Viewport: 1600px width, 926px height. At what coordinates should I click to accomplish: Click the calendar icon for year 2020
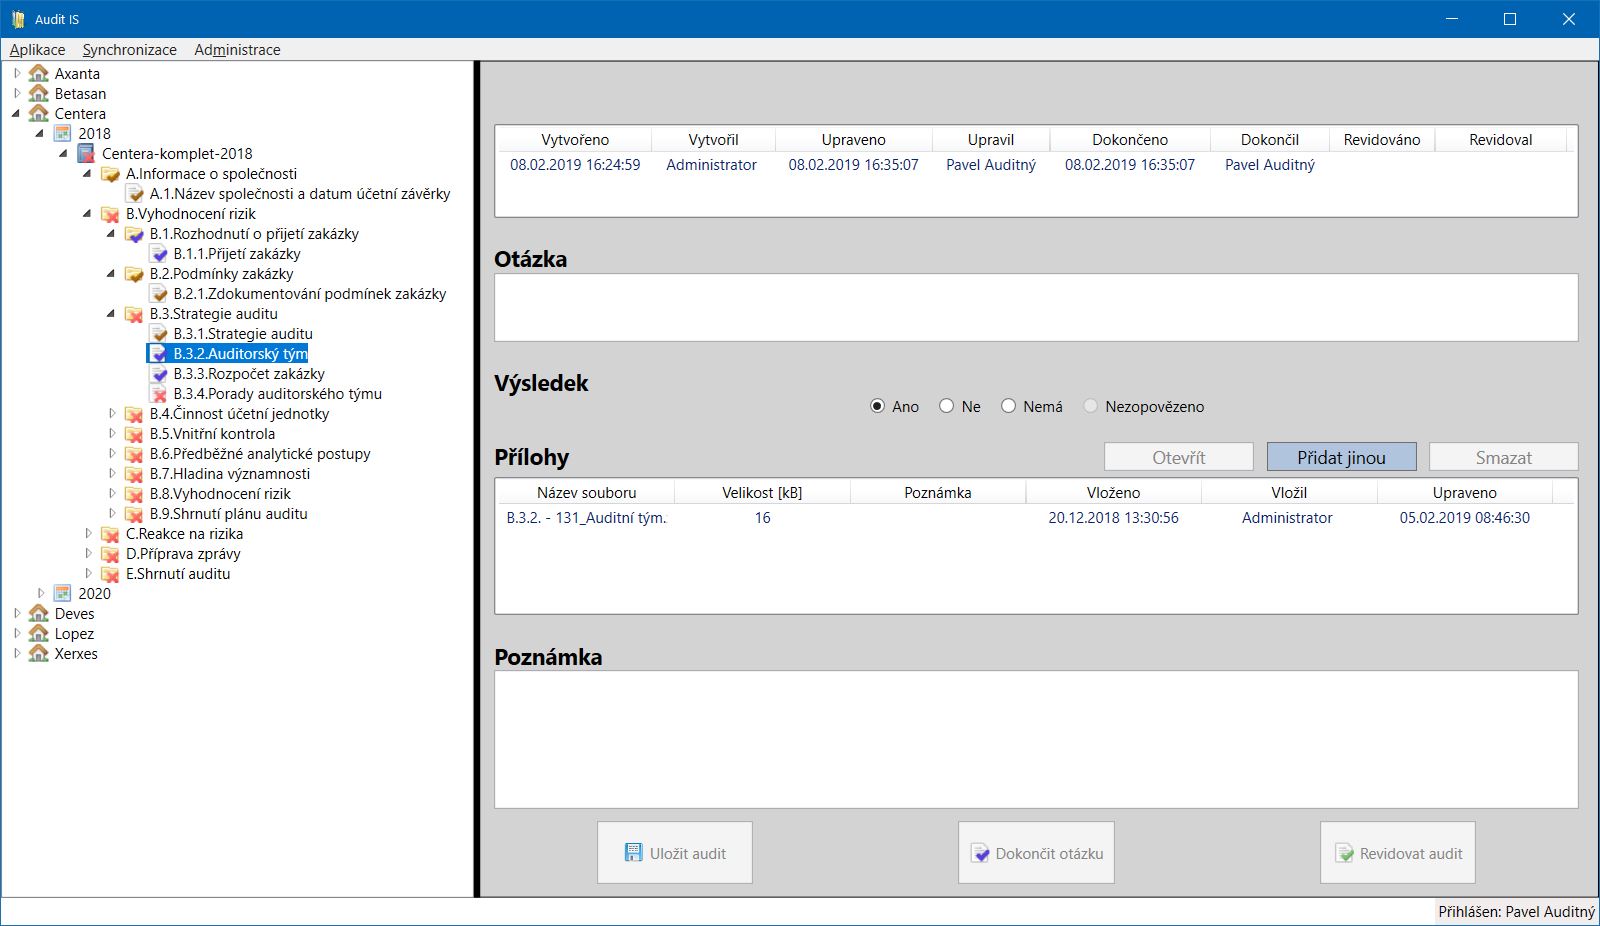click(x=63, y=593)
